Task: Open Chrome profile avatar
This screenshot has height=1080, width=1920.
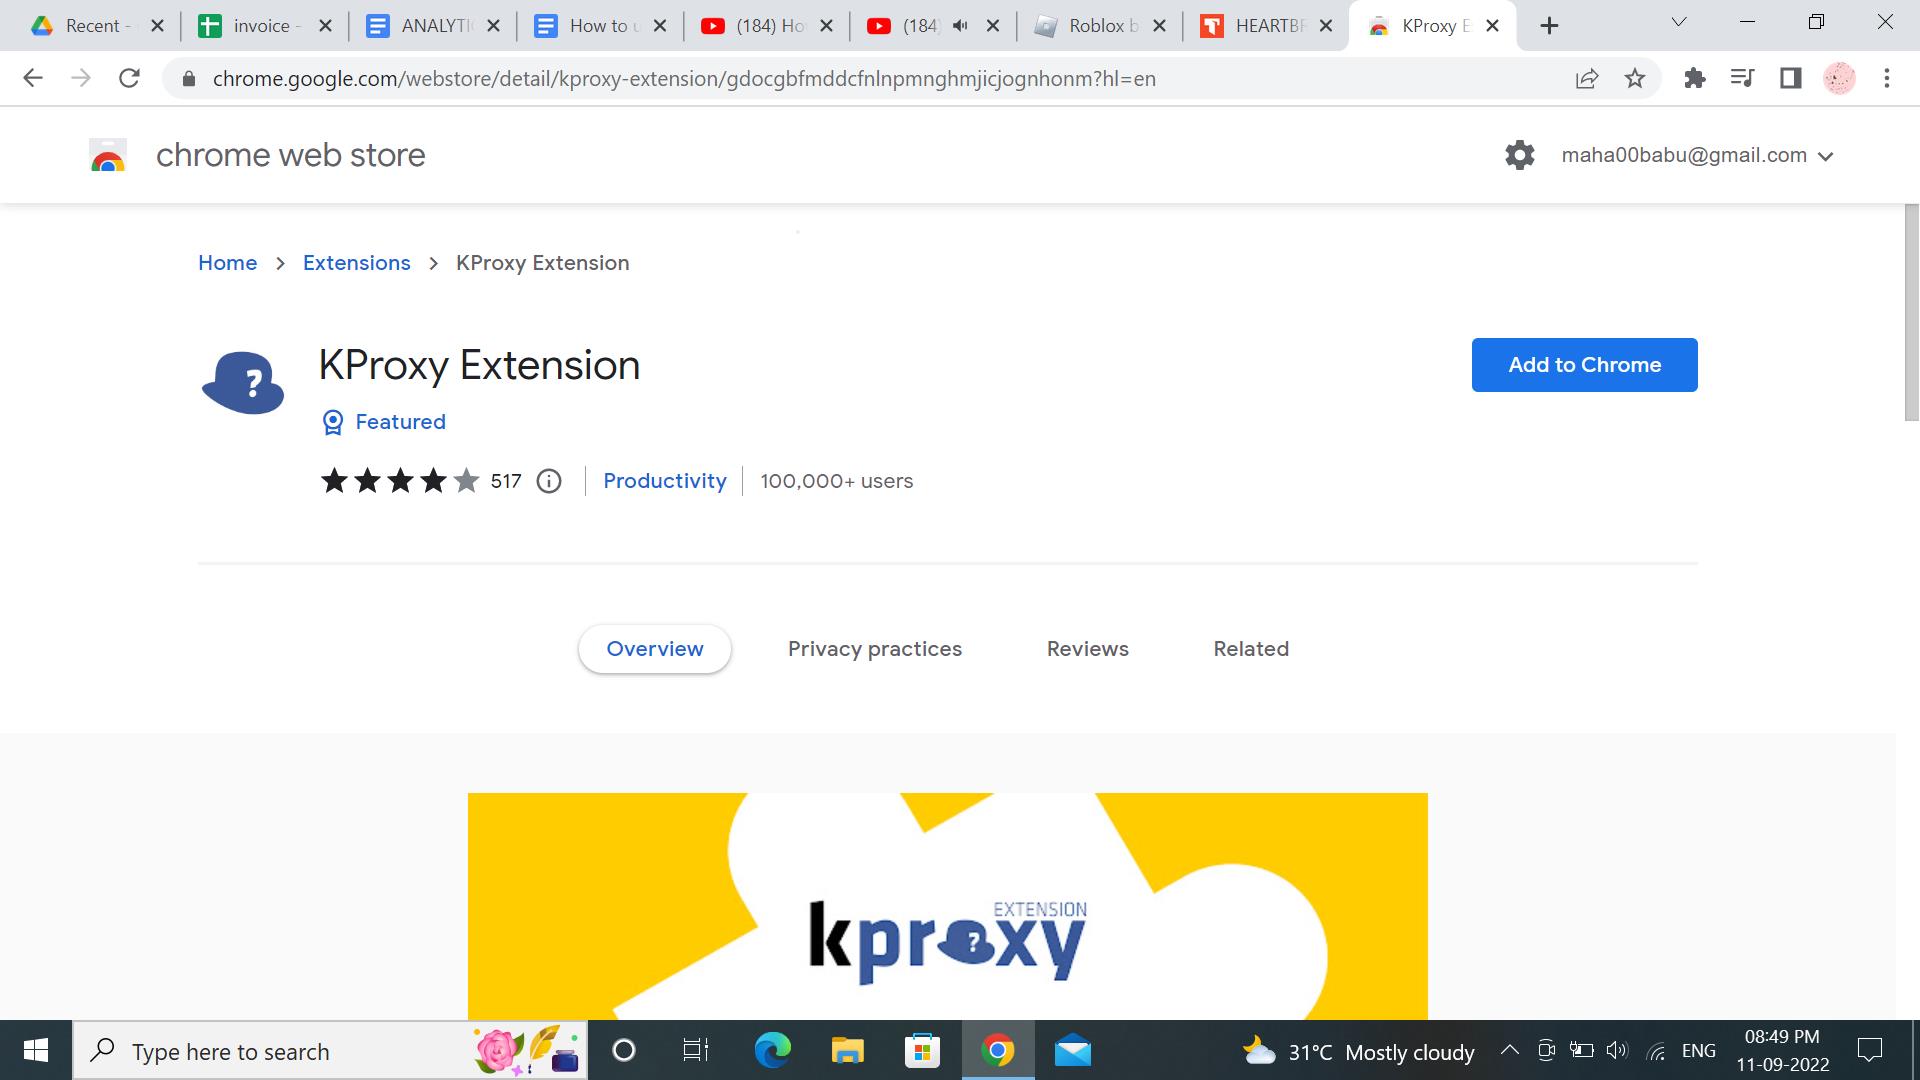Action: pyautogui.click(x=1839, y=78)
